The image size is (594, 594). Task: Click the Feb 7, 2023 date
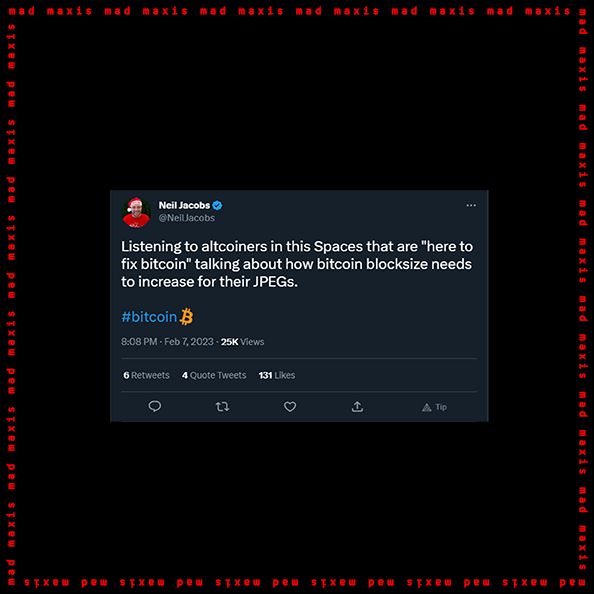coord(189,342)
